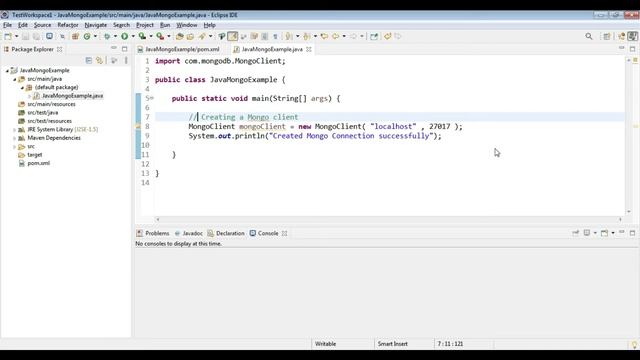Click Collapse All in Package Explorer
The width and height of the screenshot is (640, 360).
(89, 60)
